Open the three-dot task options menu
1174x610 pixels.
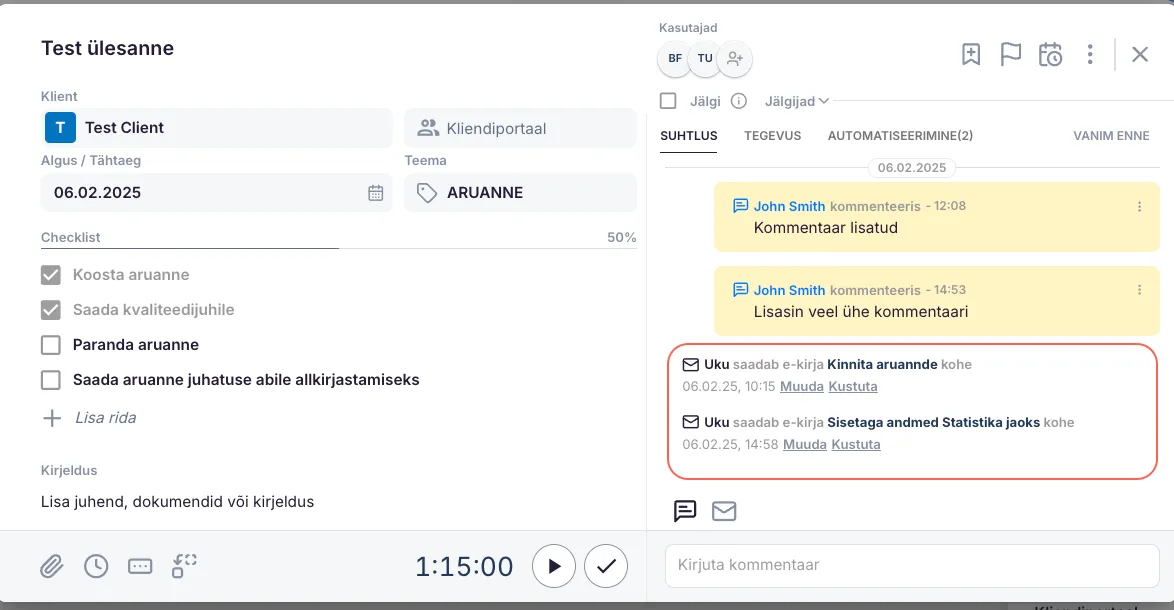tap(1090, 55)
